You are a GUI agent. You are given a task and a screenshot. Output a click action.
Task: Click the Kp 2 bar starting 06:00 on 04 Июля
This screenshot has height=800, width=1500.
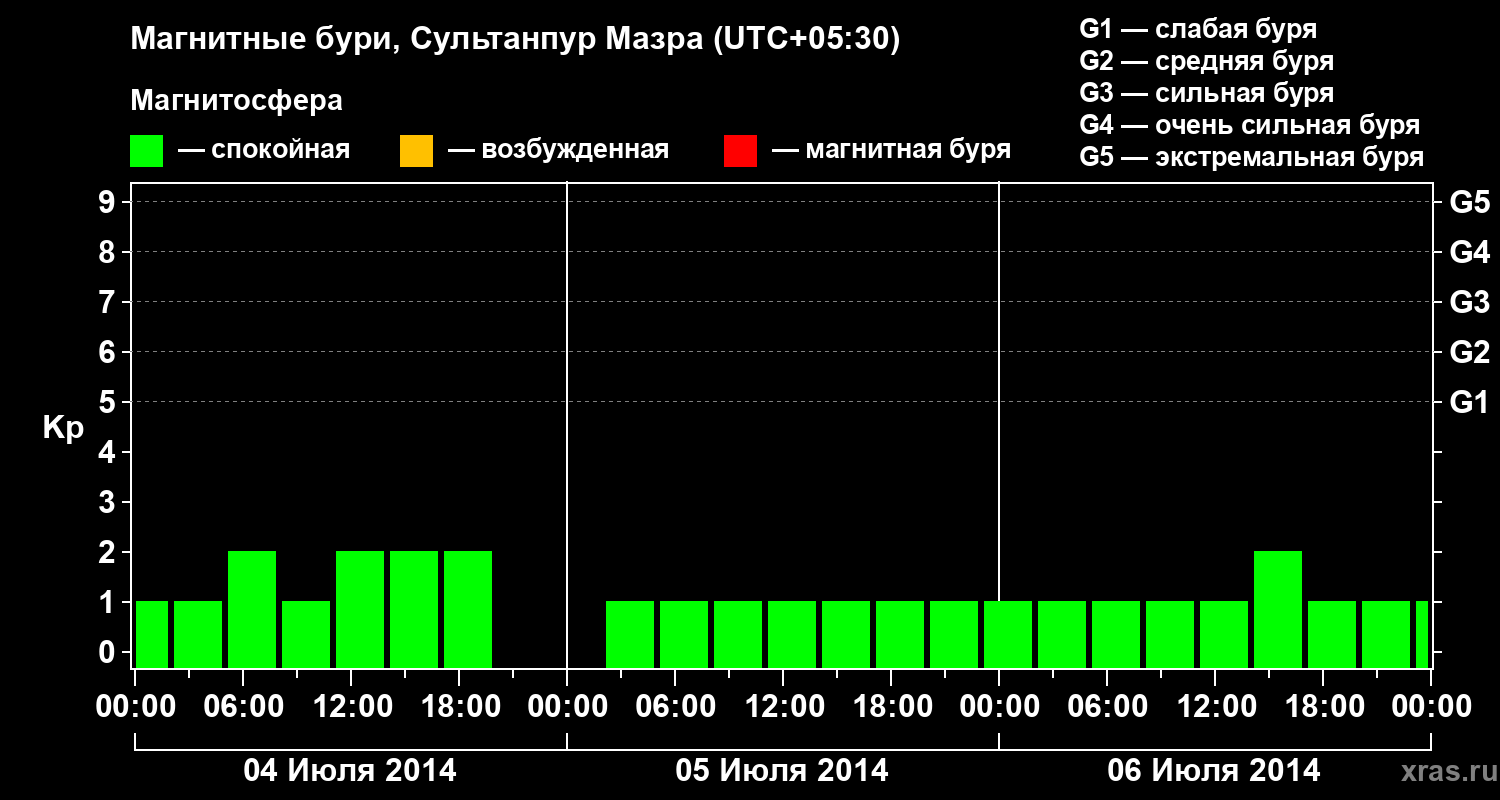(252, 609)
